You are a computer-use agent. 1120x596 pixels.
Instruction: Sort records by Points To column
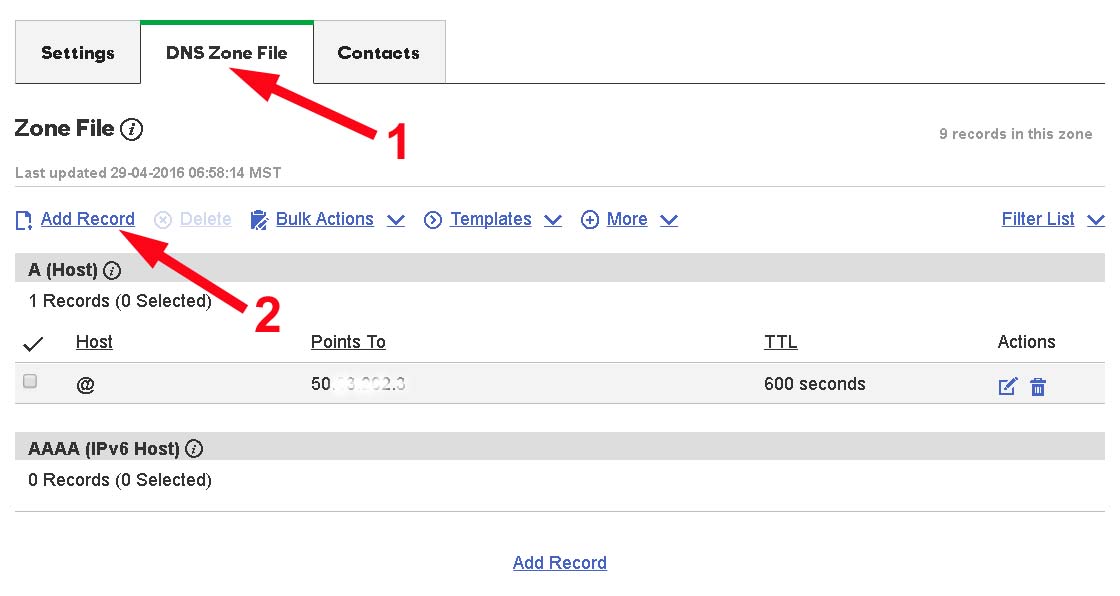click(348, 342)
